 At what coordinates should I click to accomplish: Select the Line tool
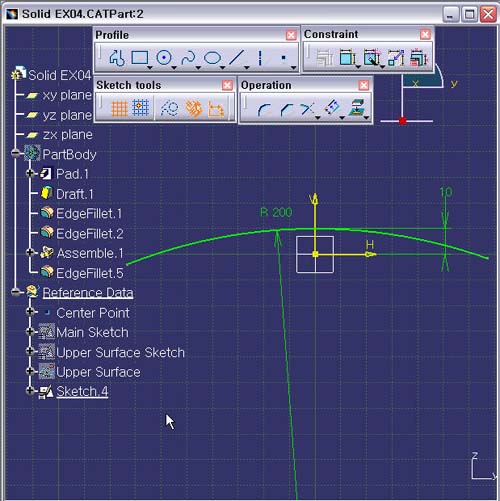[x=236, y=58]
